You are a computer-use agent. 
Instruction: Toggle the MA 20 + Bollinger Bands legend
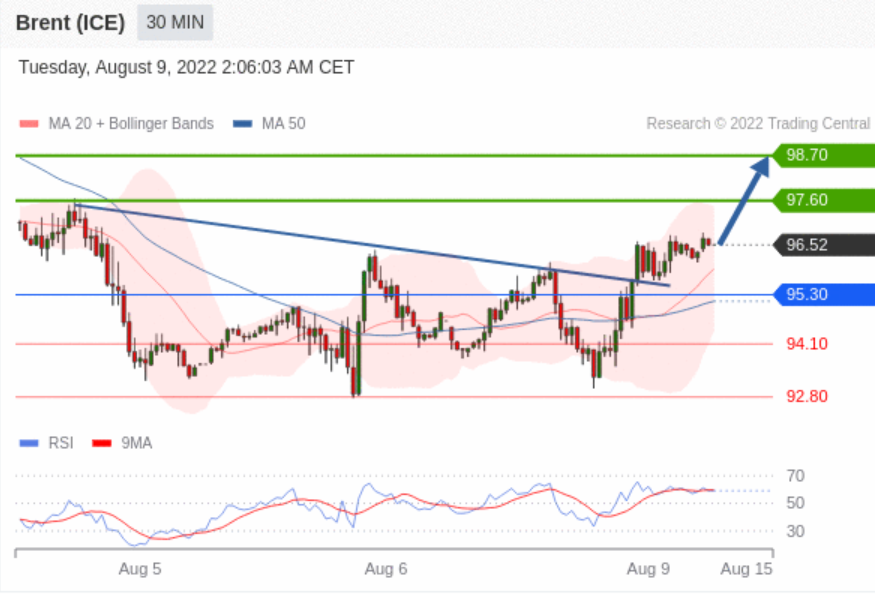point(118,124)
